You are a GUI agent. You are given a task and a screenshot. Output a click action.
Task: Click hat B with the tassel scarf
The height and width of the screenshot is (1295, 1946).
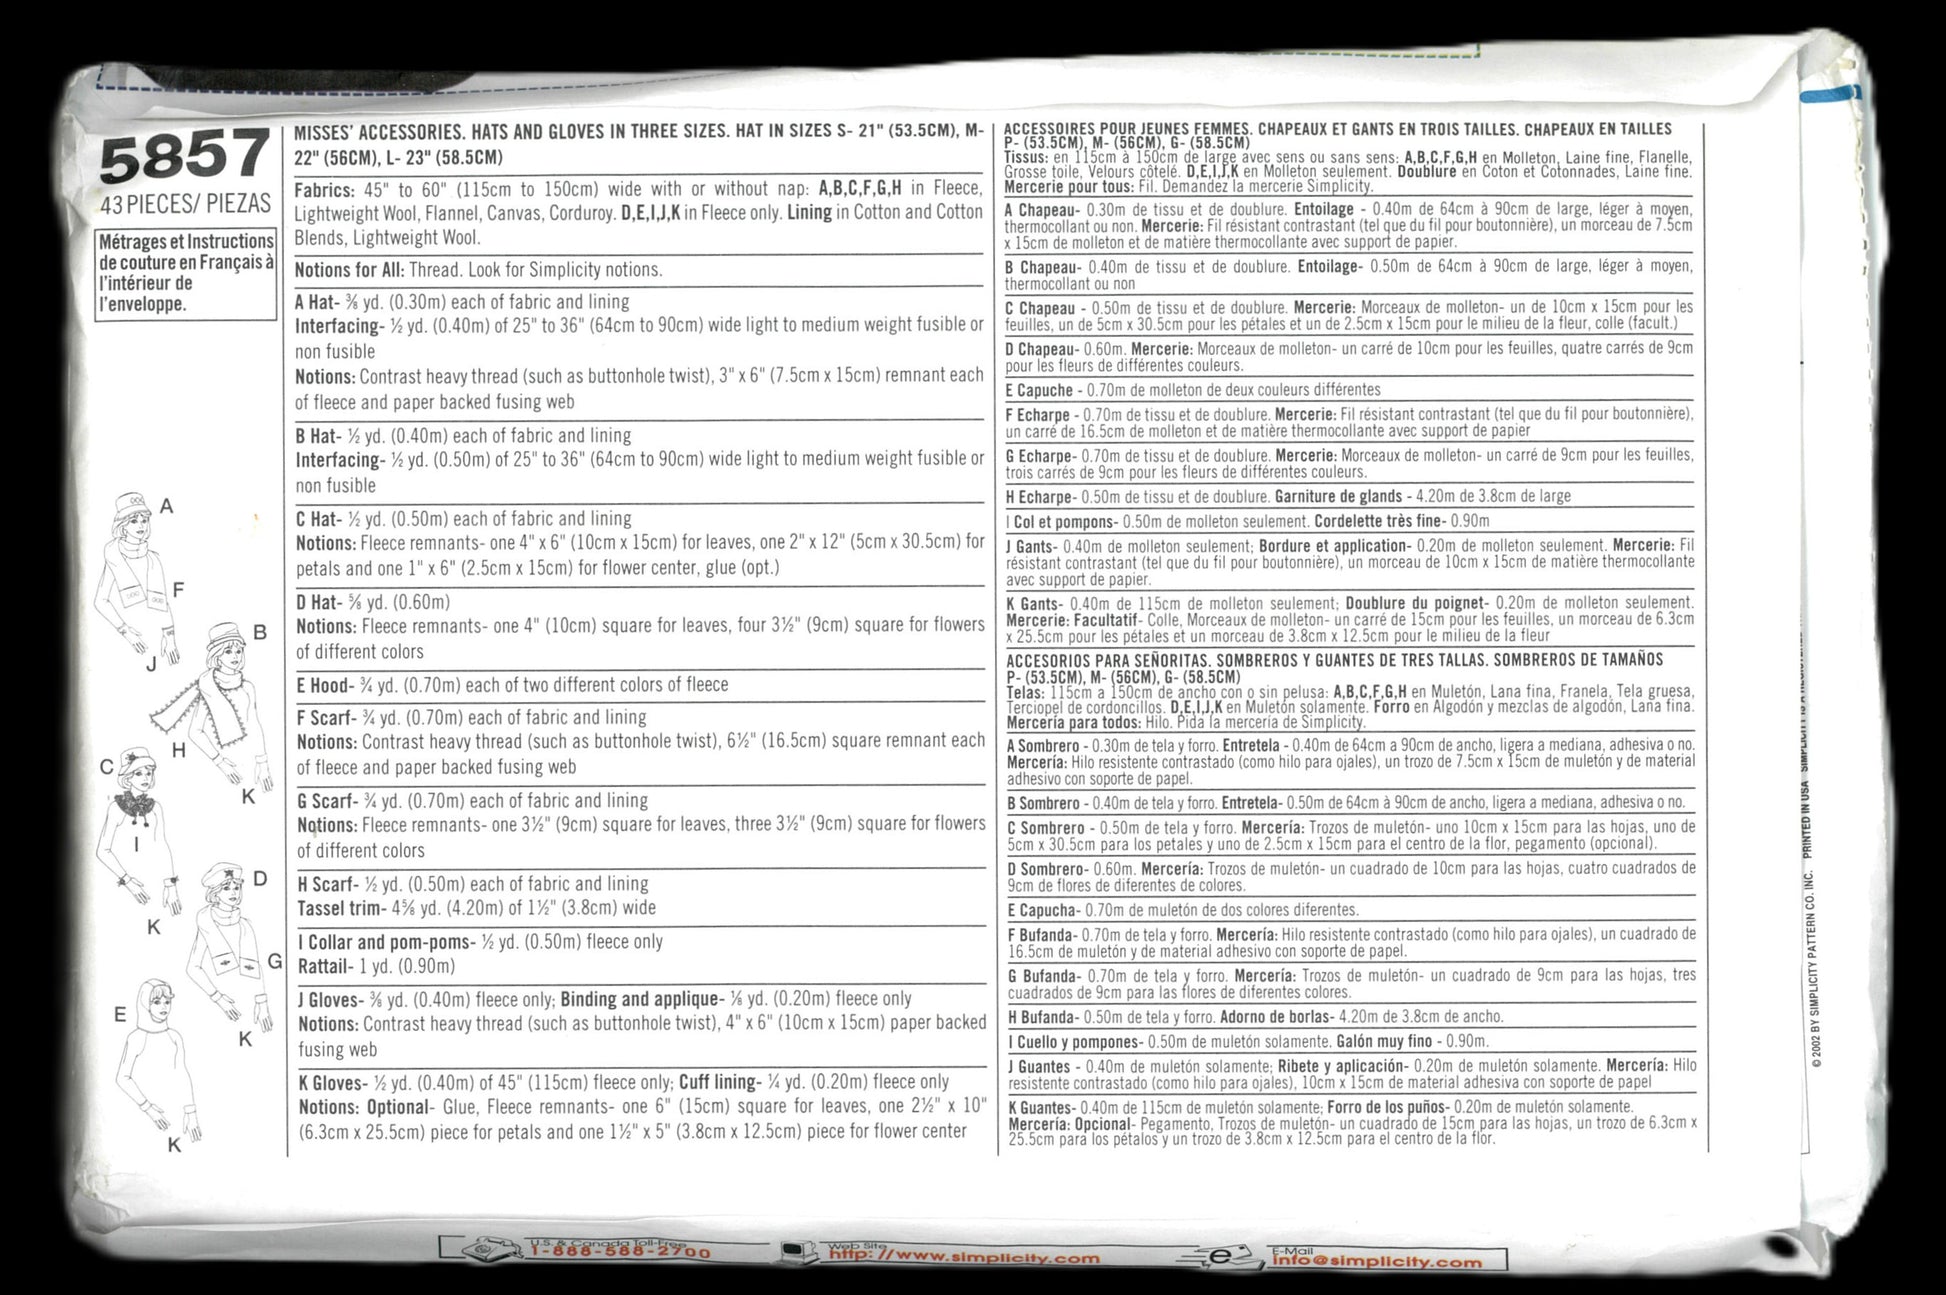click(225, 633)
